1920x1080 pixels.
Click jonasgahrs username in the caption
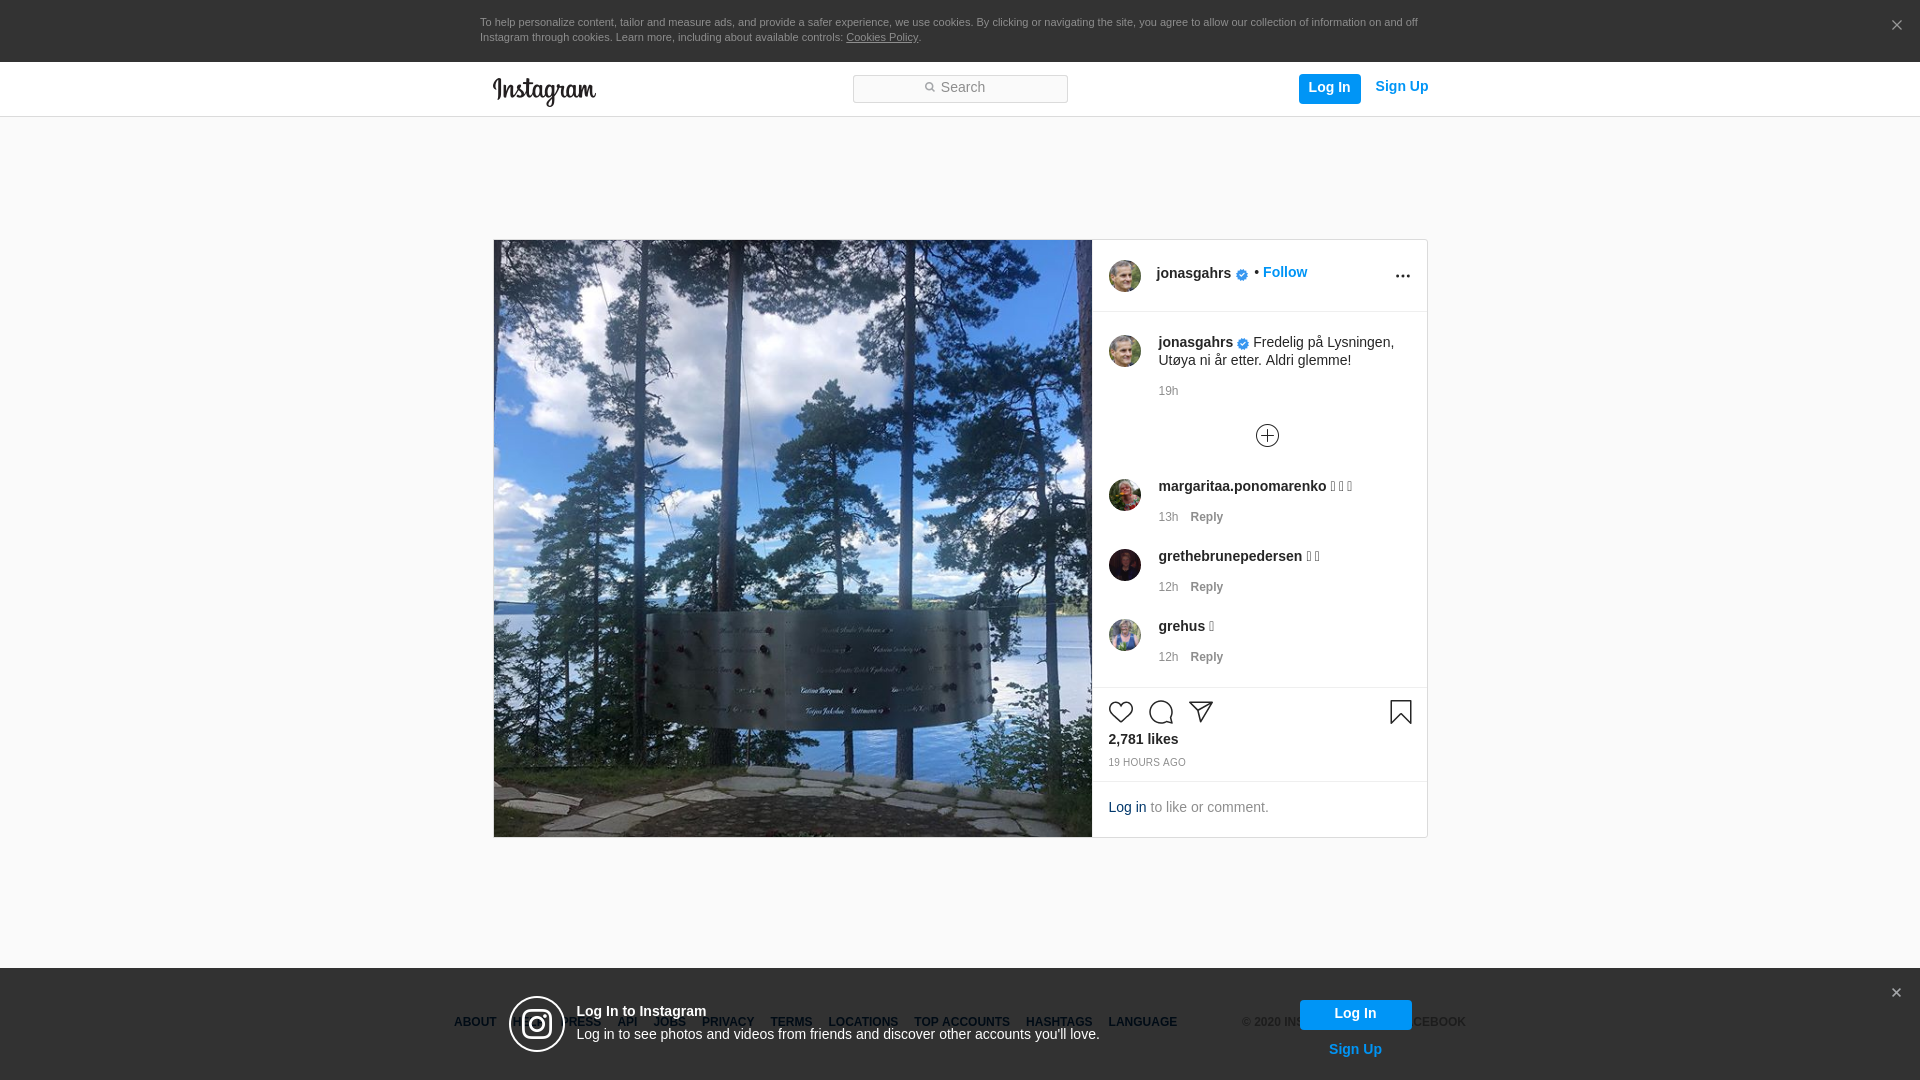[x=1196, y=342]
